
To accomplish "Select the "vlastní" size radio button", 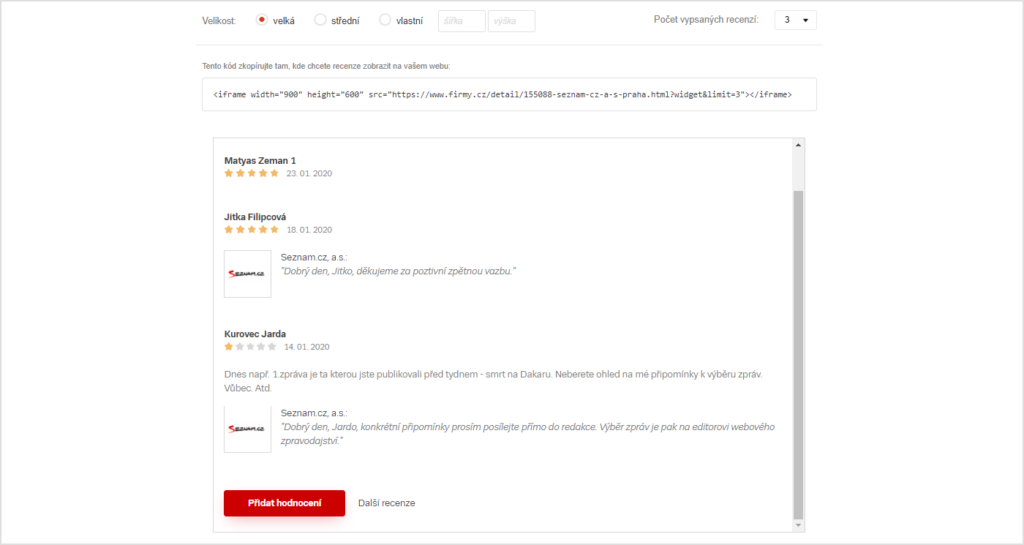I will point(385,20).
